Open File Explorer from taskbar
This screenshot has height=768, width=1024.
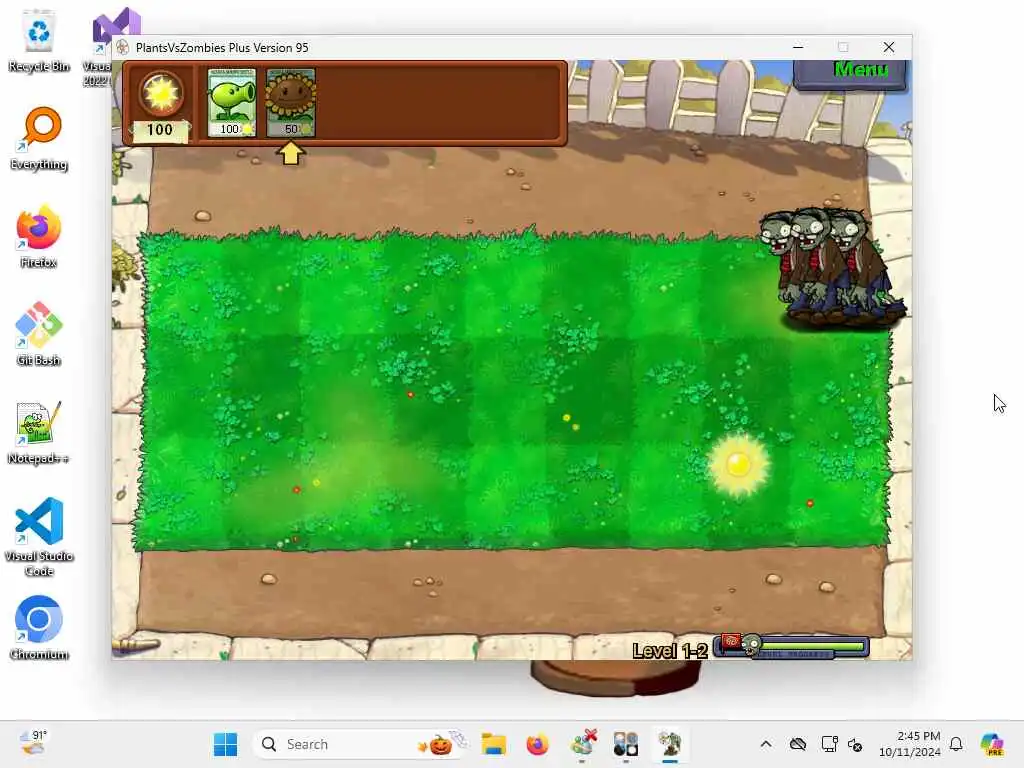click(494, 744)
